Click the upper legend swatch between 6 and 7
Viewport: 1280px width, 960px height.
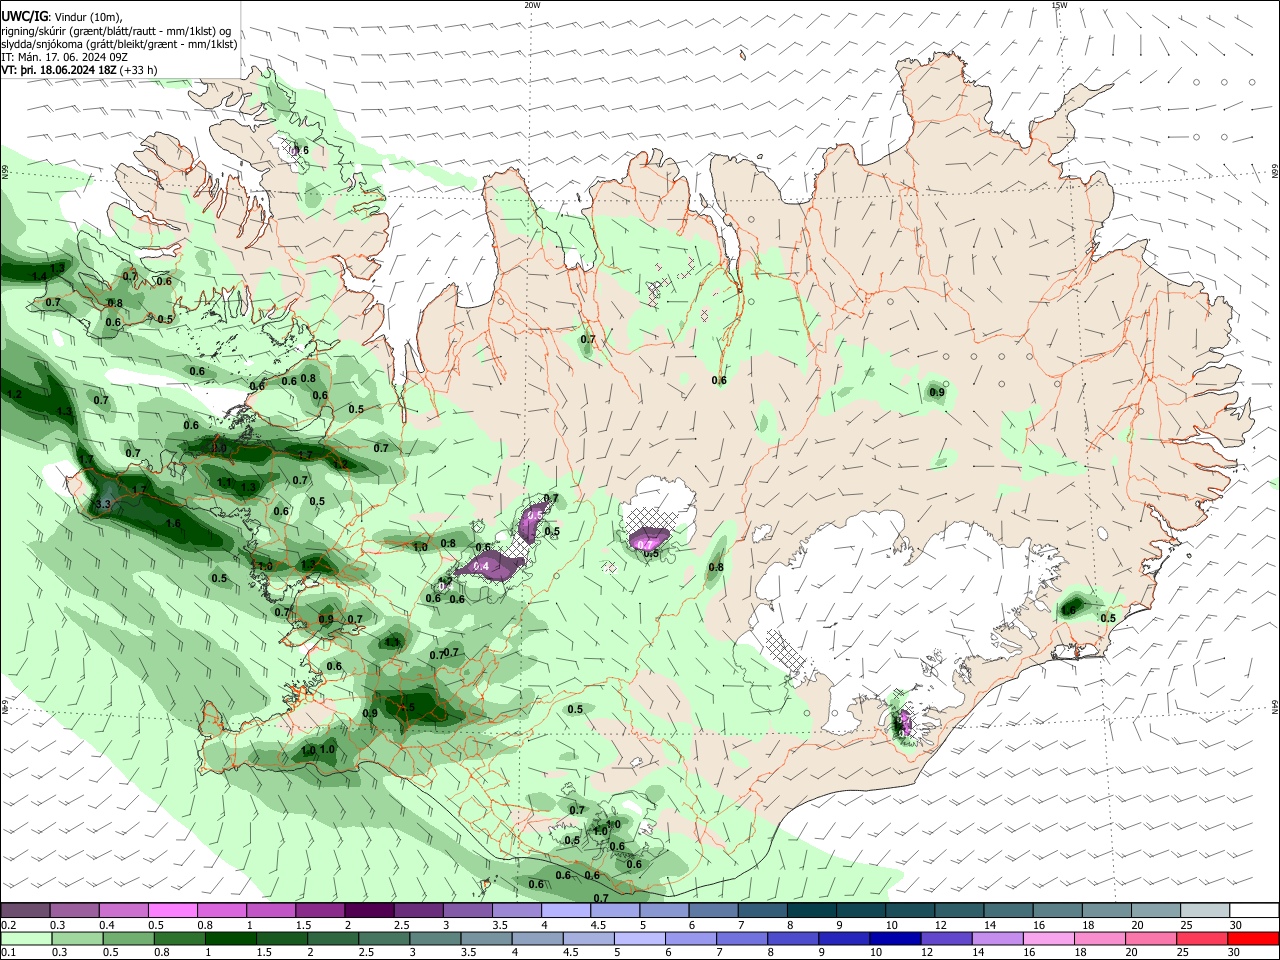pyautogui.click(x=712, y=911)
